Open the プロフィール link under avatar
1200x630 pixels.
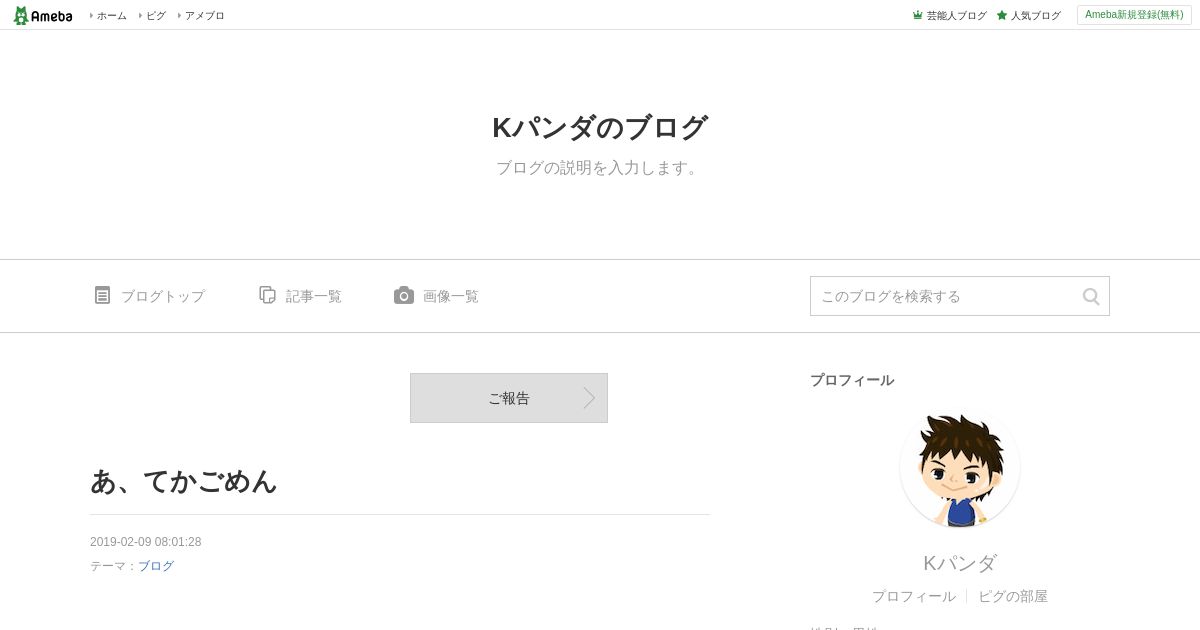click(913, 596)
